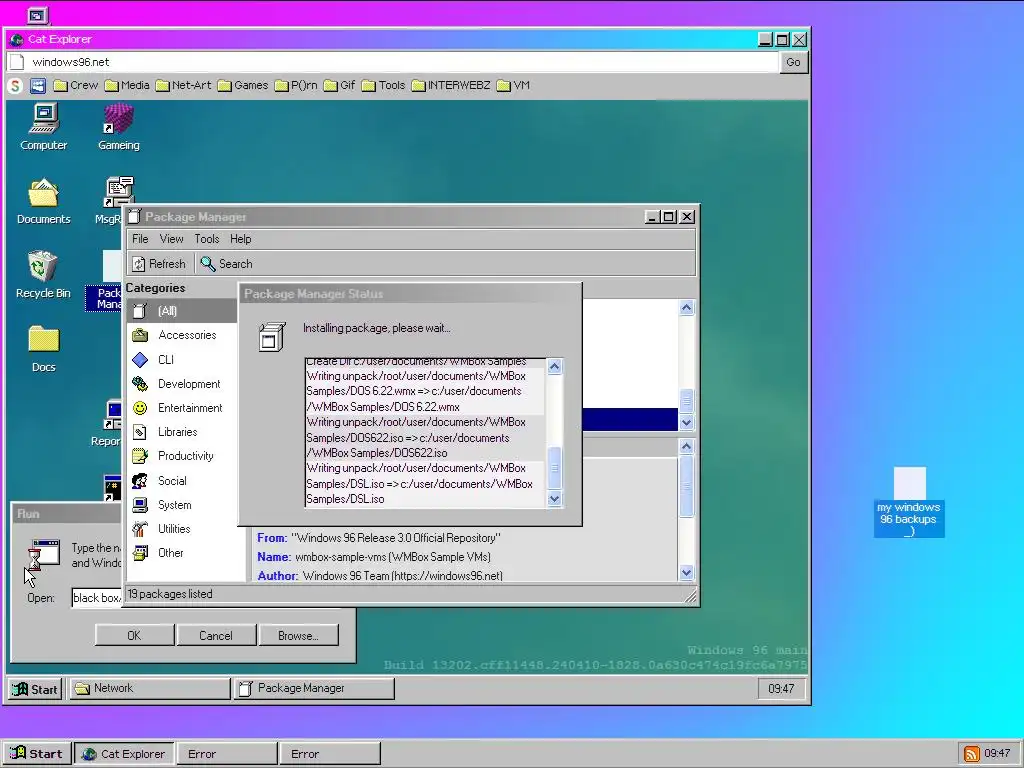Screen dimensions: 1024x768
Task: Select the (All) category
Action: click(x=182, y=311)
